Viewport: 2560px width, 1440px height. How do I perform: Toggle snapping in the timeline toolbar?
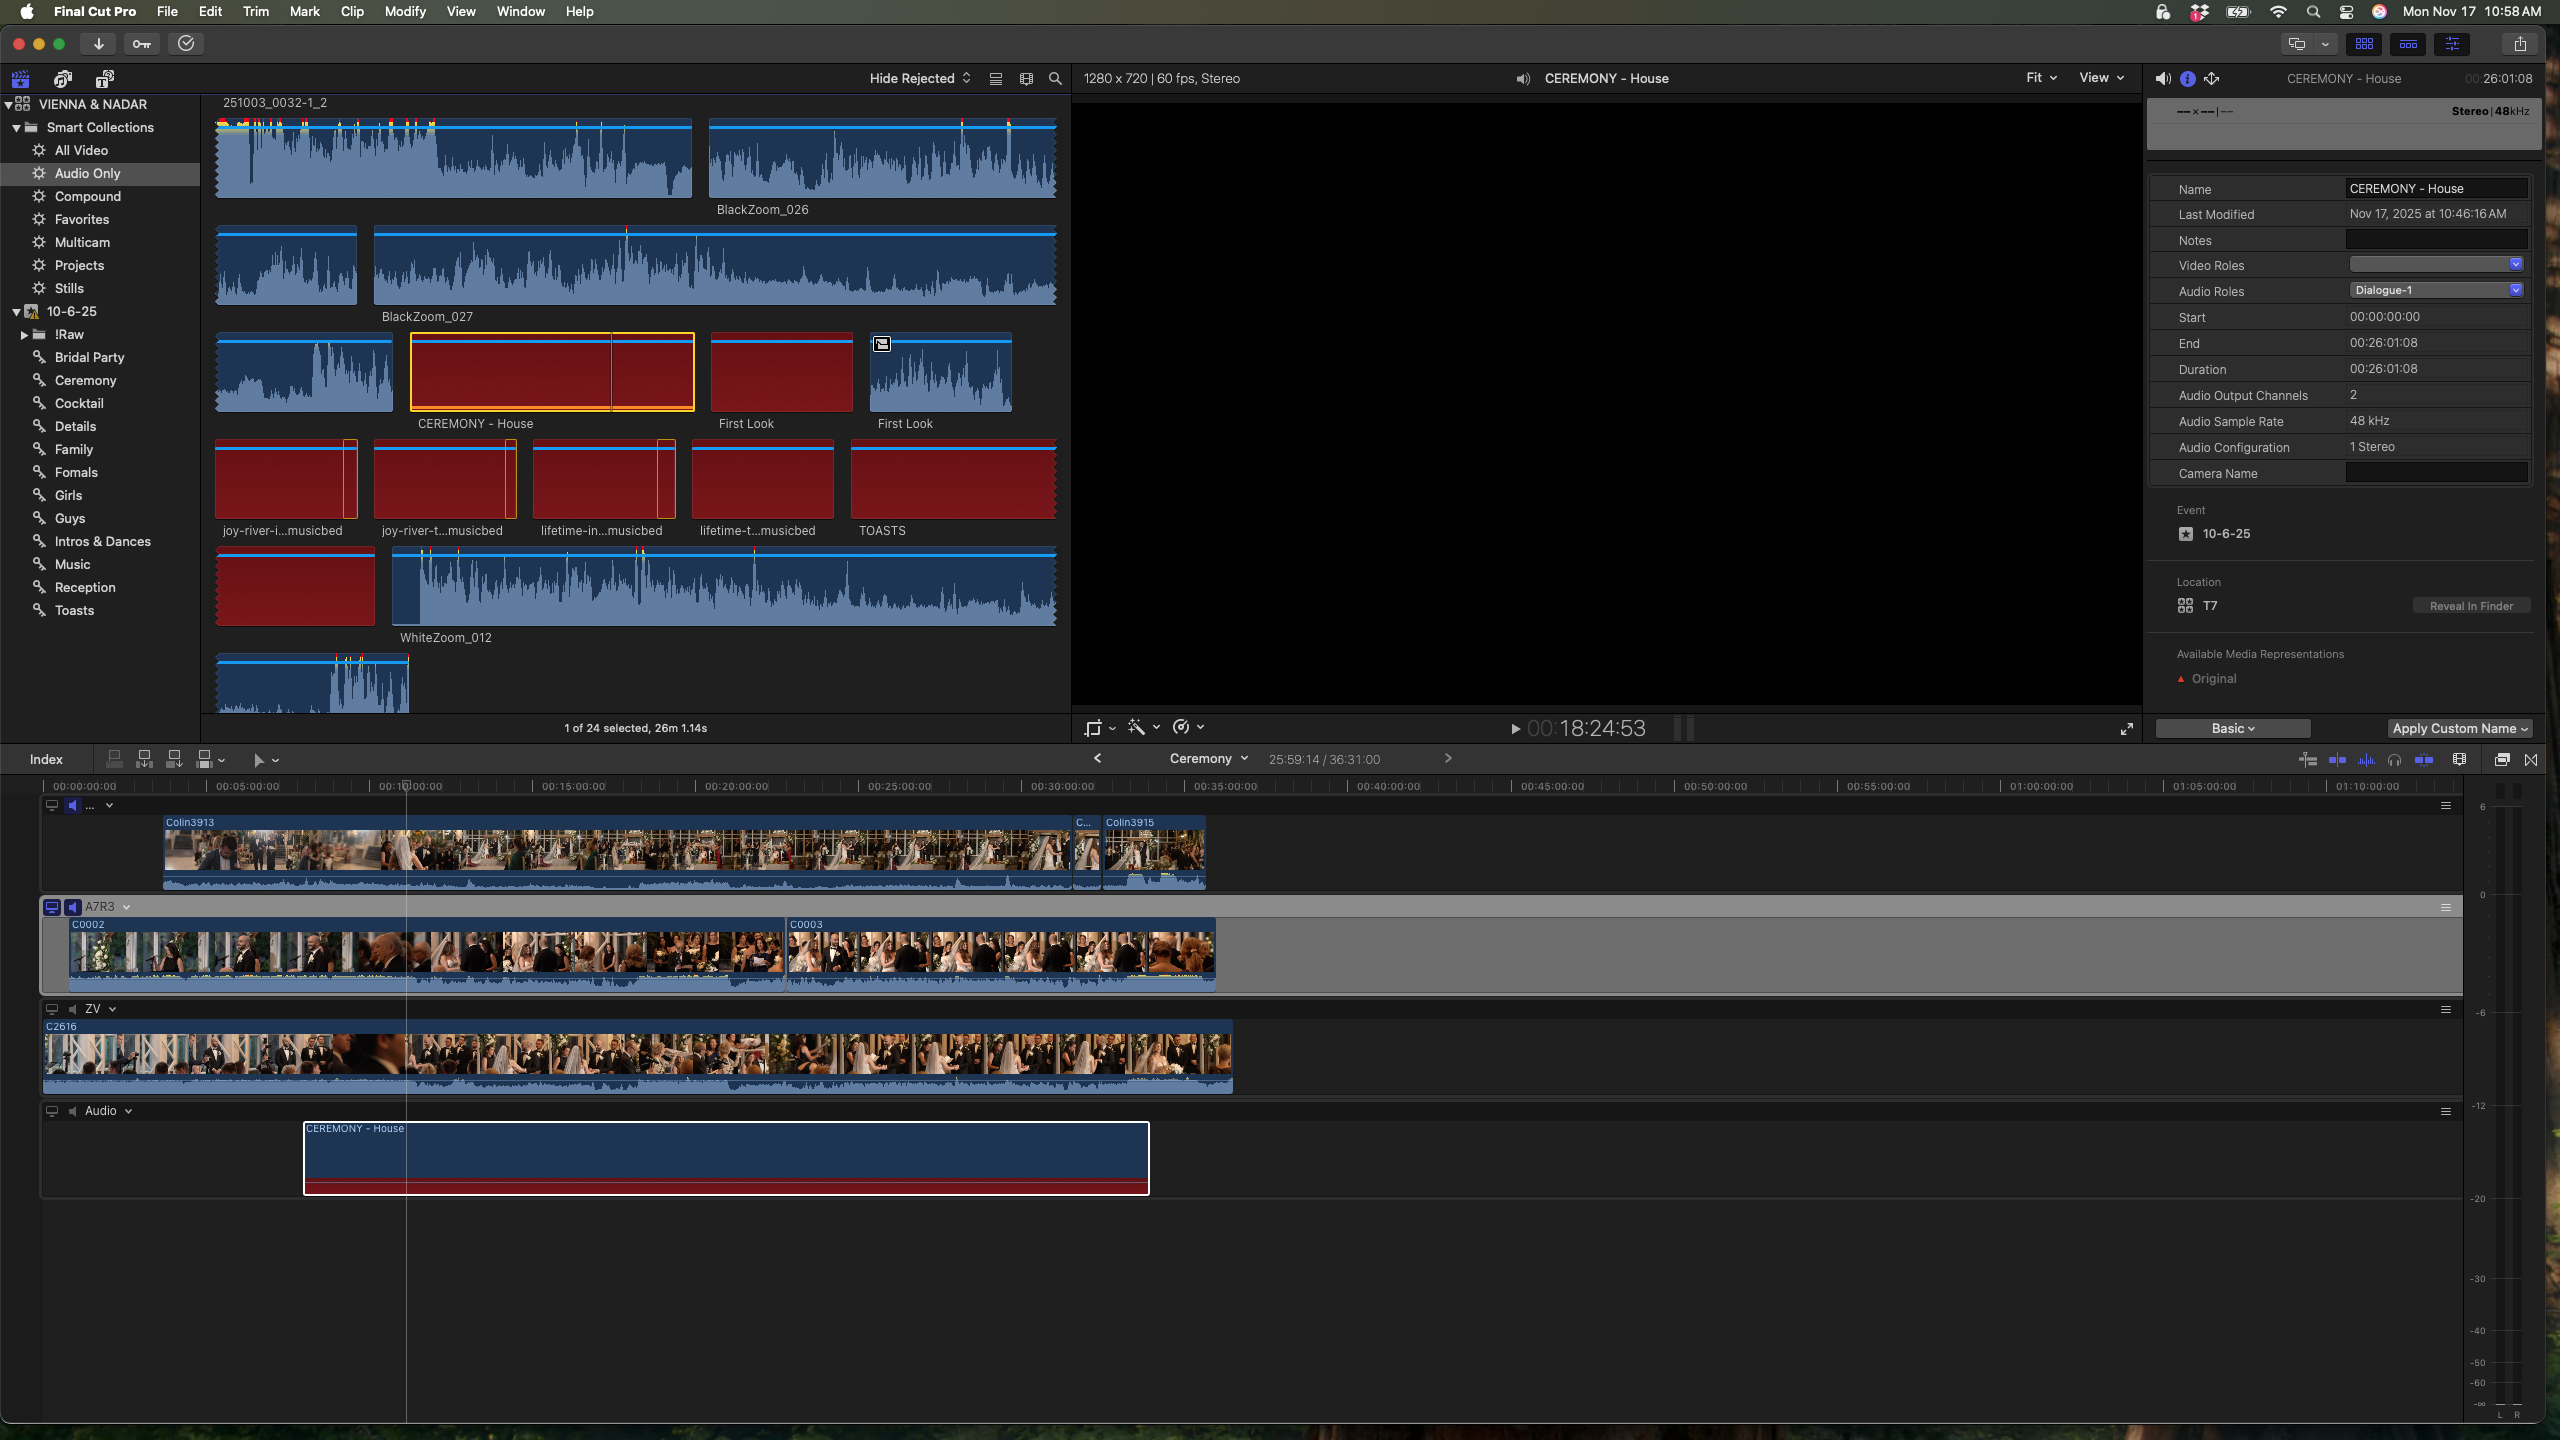click(x=2423, y=760)
